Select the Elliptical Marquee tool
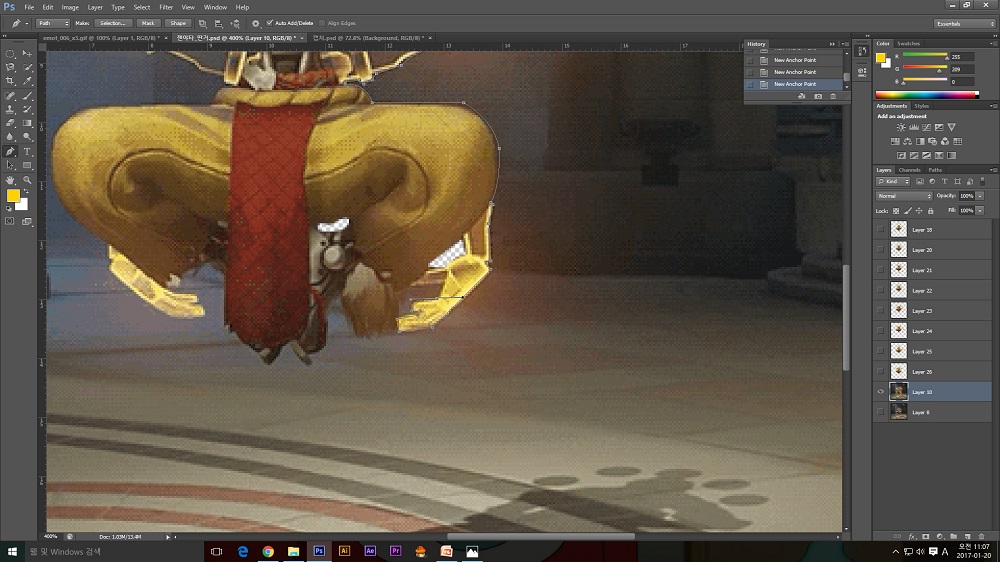The image size is (1000, 562). (x=10, y=54)
